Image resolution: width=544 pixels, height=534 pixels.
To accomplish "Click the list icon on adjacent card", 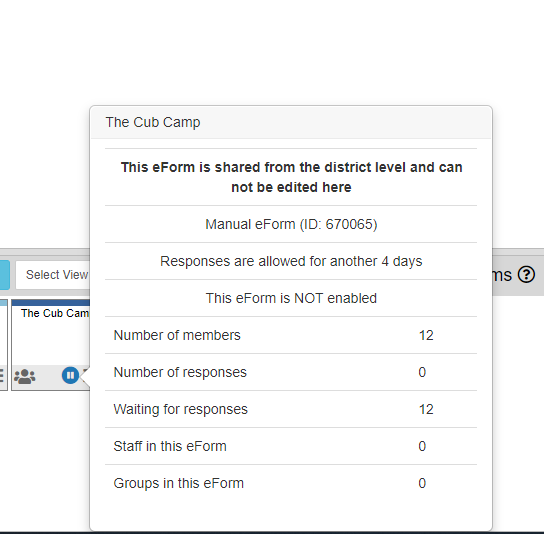I will pyautogui.click(x=2, y=376).
